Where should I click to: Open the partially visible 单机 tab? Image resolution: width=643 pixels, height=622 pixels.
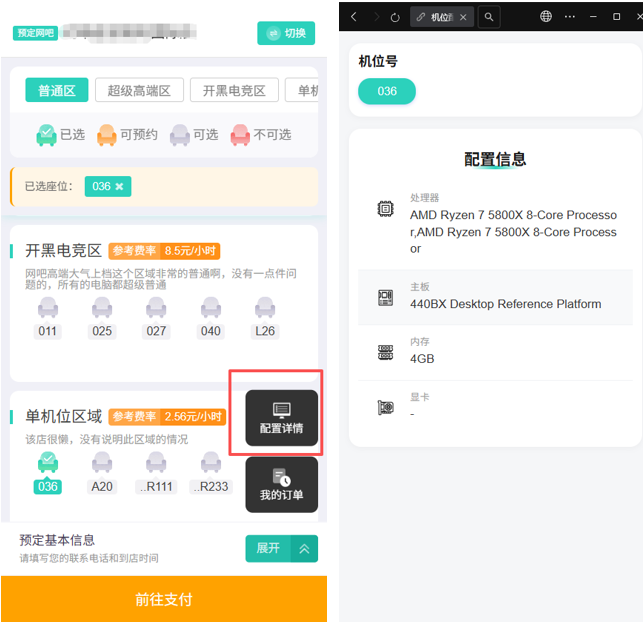(303, 90)
